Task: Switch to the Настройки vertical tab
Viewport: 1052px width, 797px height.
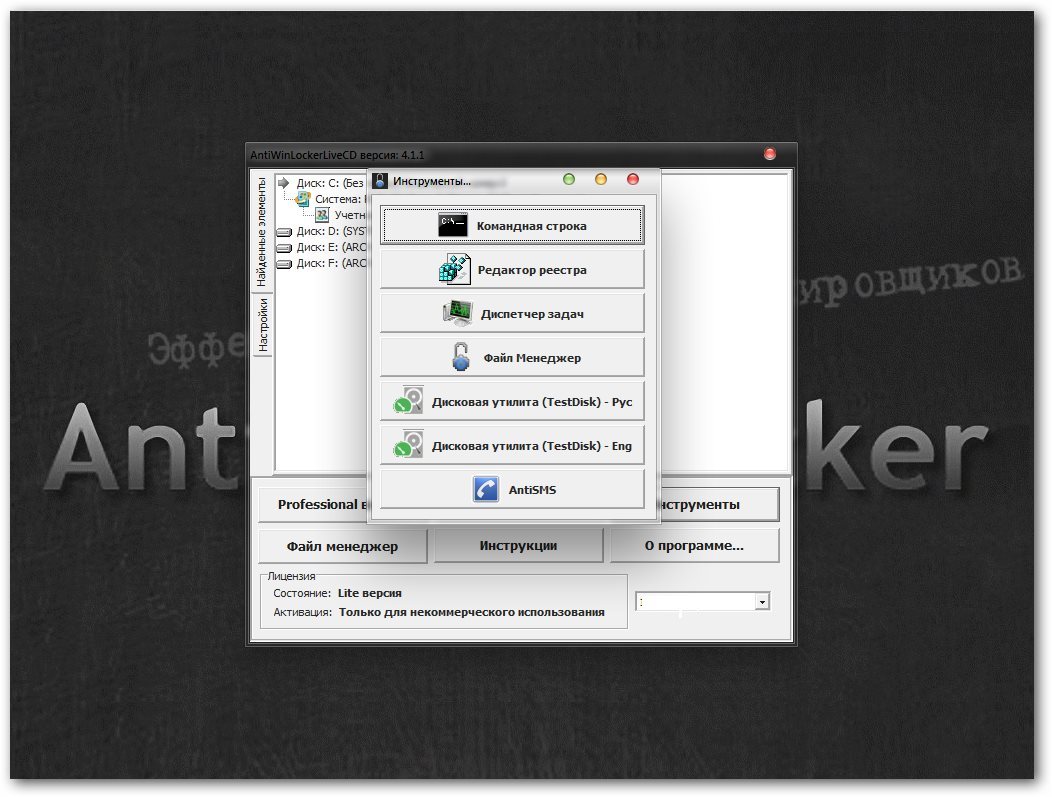Action: coord(262,325)
